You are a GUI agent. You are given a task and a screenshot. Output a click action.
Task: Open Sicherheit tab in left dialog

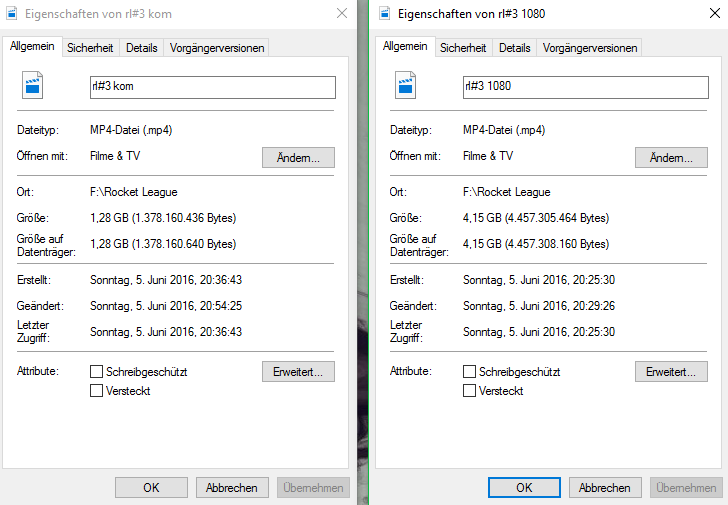point(91,48)
